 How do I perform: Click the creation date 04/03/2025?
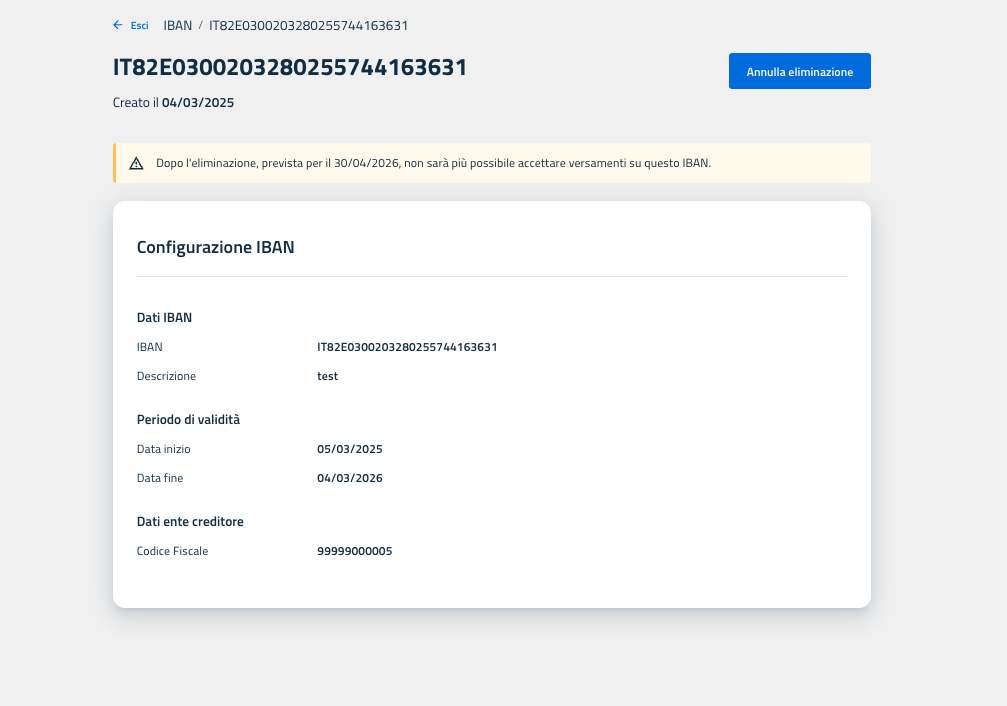click(198, 102)
